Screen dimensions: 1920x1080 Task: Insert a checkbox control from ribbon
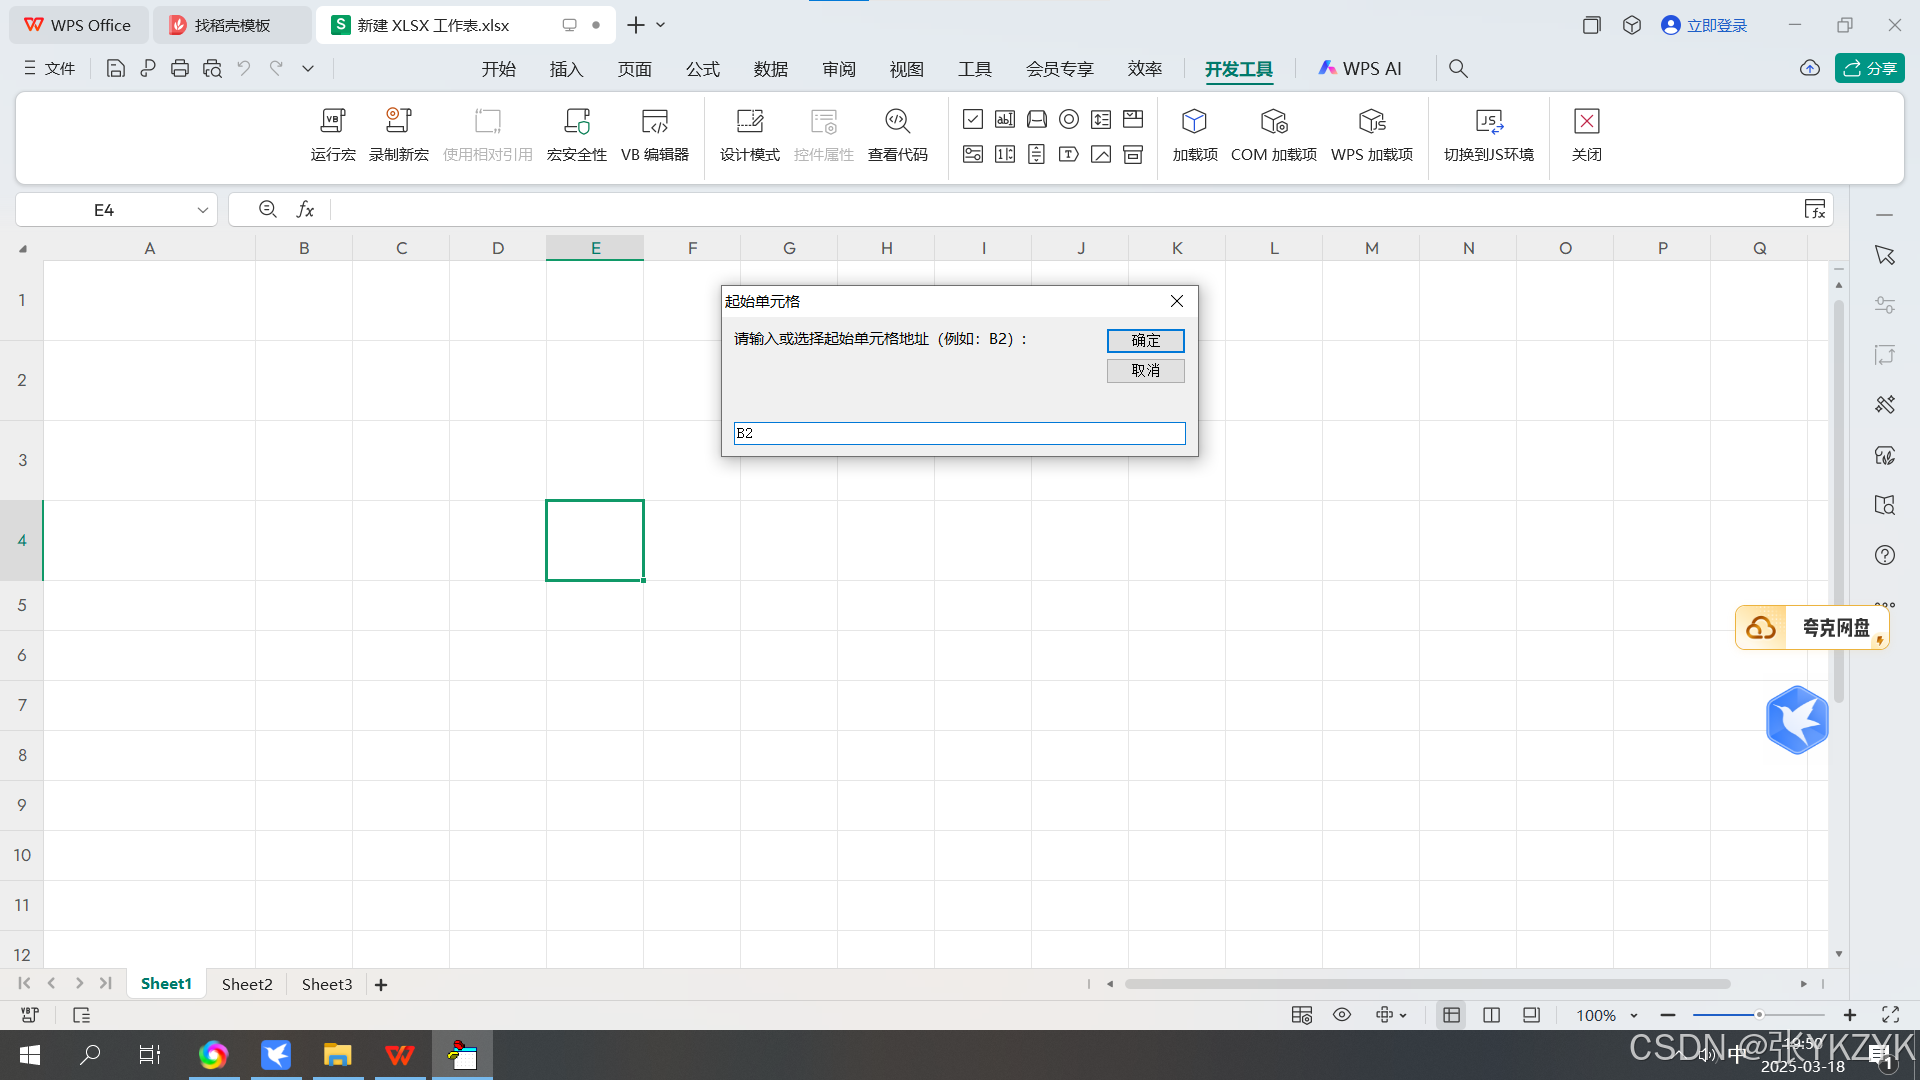pos(973,120)
